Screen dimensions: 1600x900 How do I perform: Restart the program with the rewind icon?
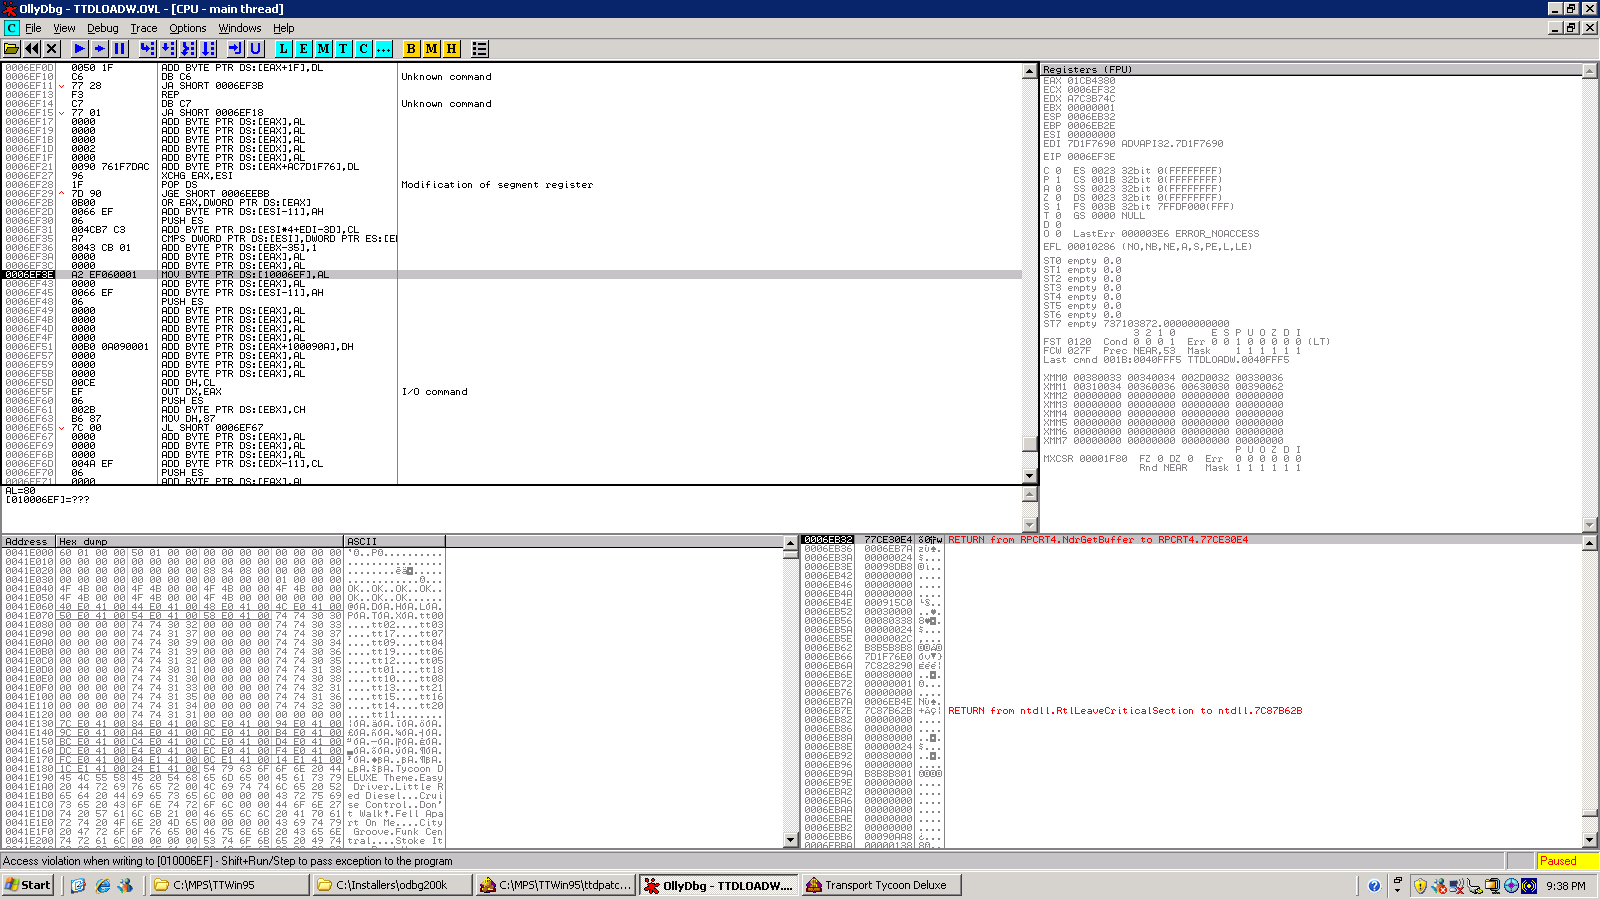pos(32,48)
